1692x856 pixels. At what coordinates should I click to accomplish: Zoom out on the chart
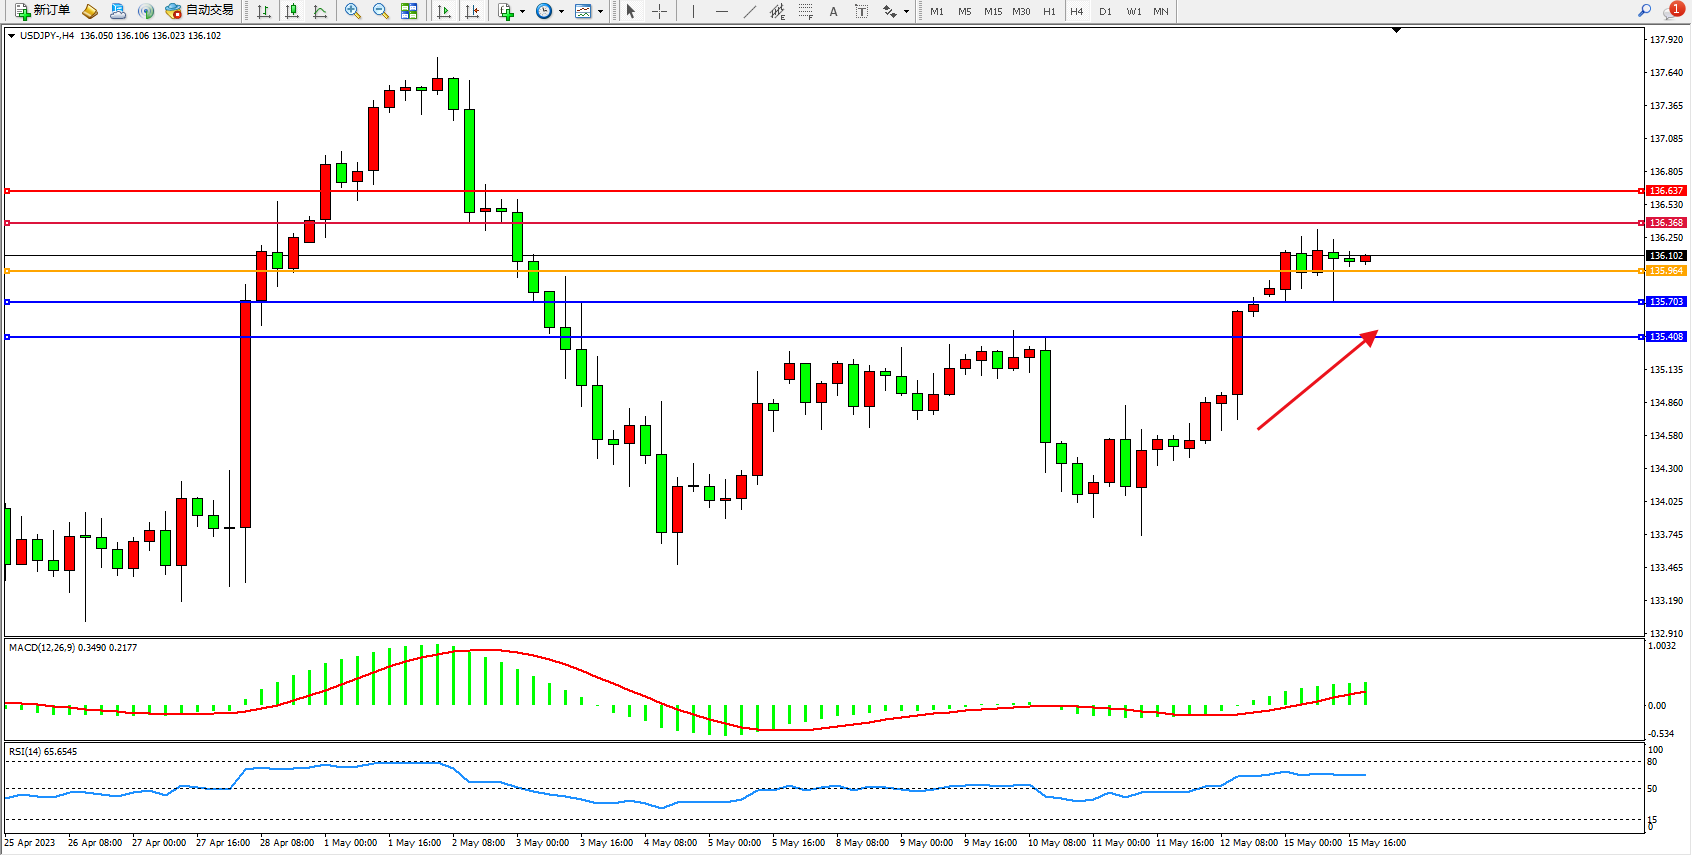(381, 11)
